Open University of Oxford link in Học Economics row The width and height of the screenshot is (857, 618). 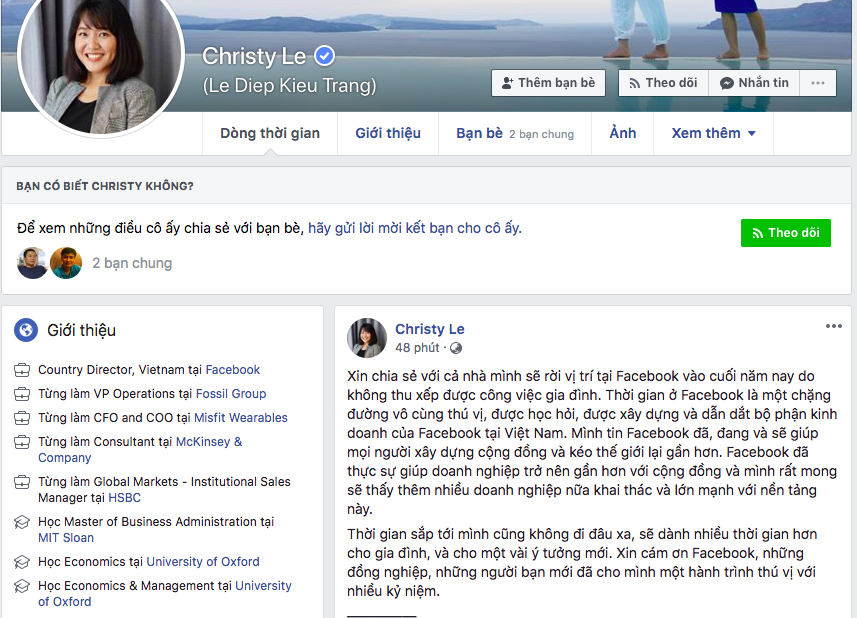pos(203,562)
